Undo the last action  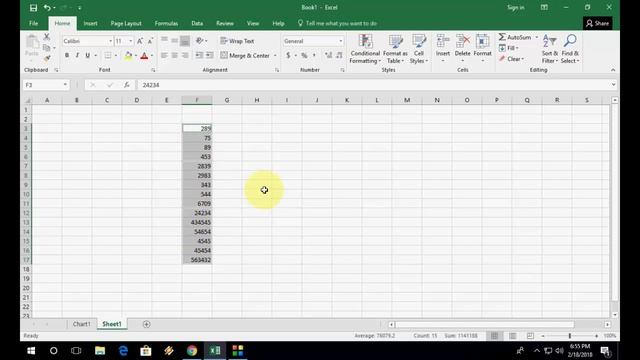click(47, 8)
